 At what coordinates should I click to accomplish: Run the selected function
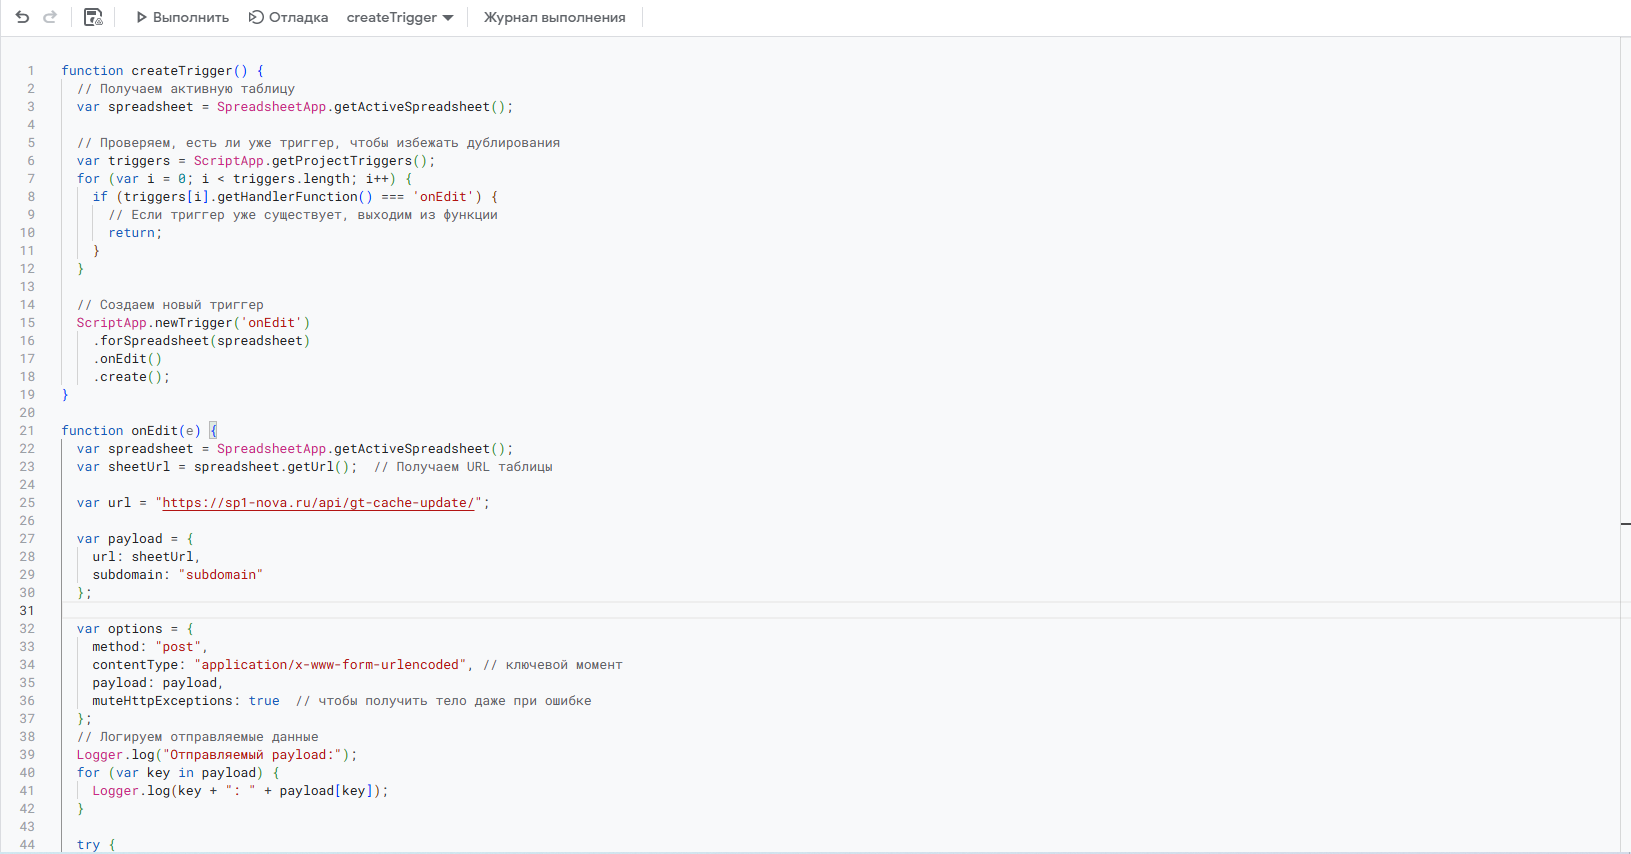pyautogui.click(x=183, y=17)
